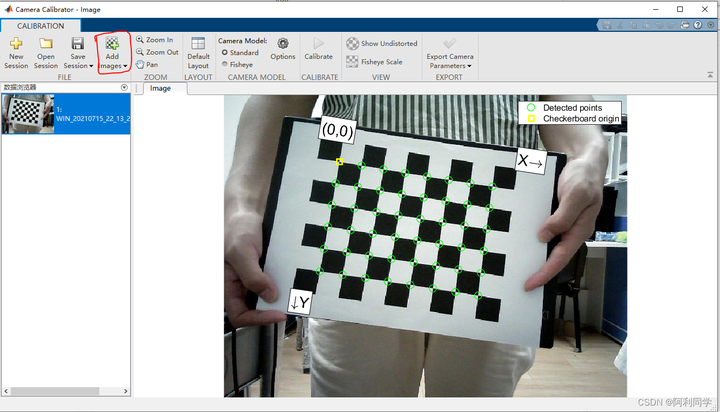
Task: Click the data browser panel title
Action: [20, 87]
